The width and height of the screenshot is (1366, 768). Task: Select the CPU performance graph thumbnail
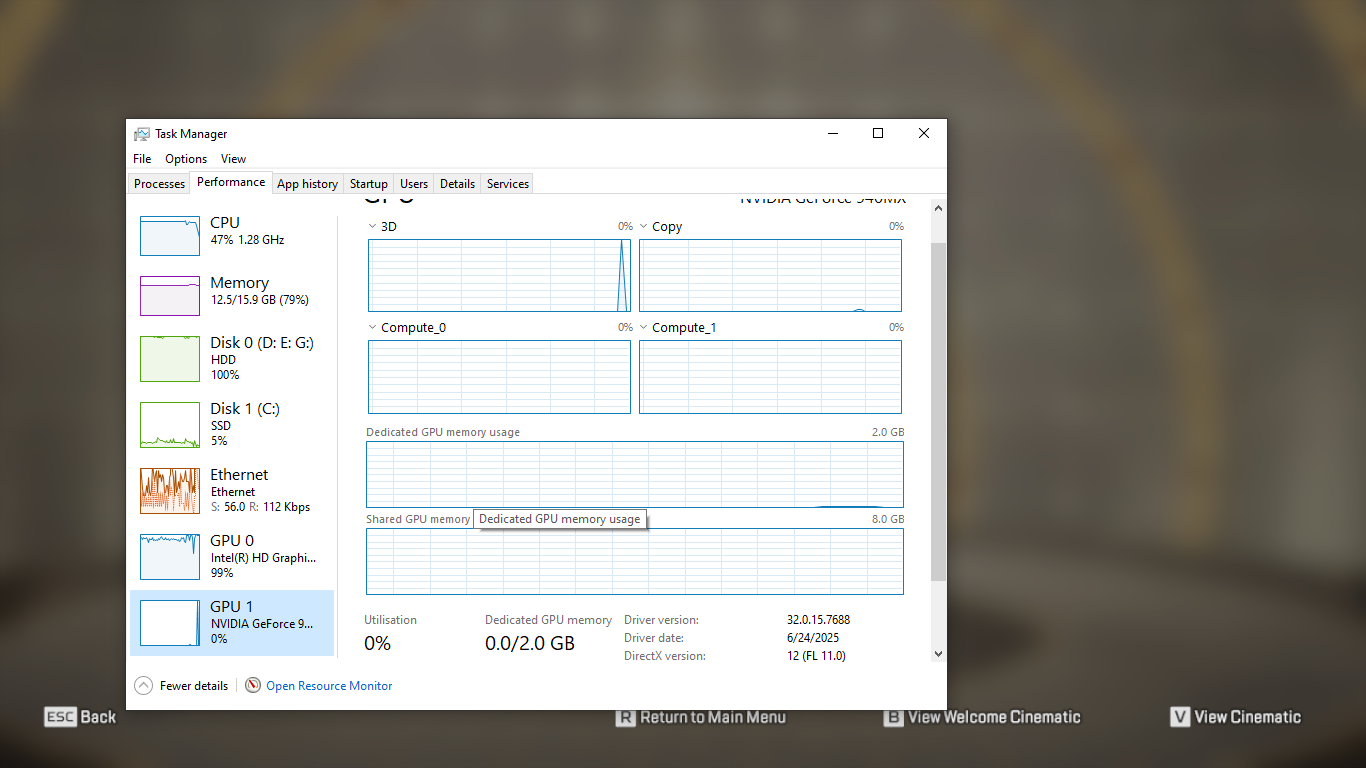tap(170, 236)
